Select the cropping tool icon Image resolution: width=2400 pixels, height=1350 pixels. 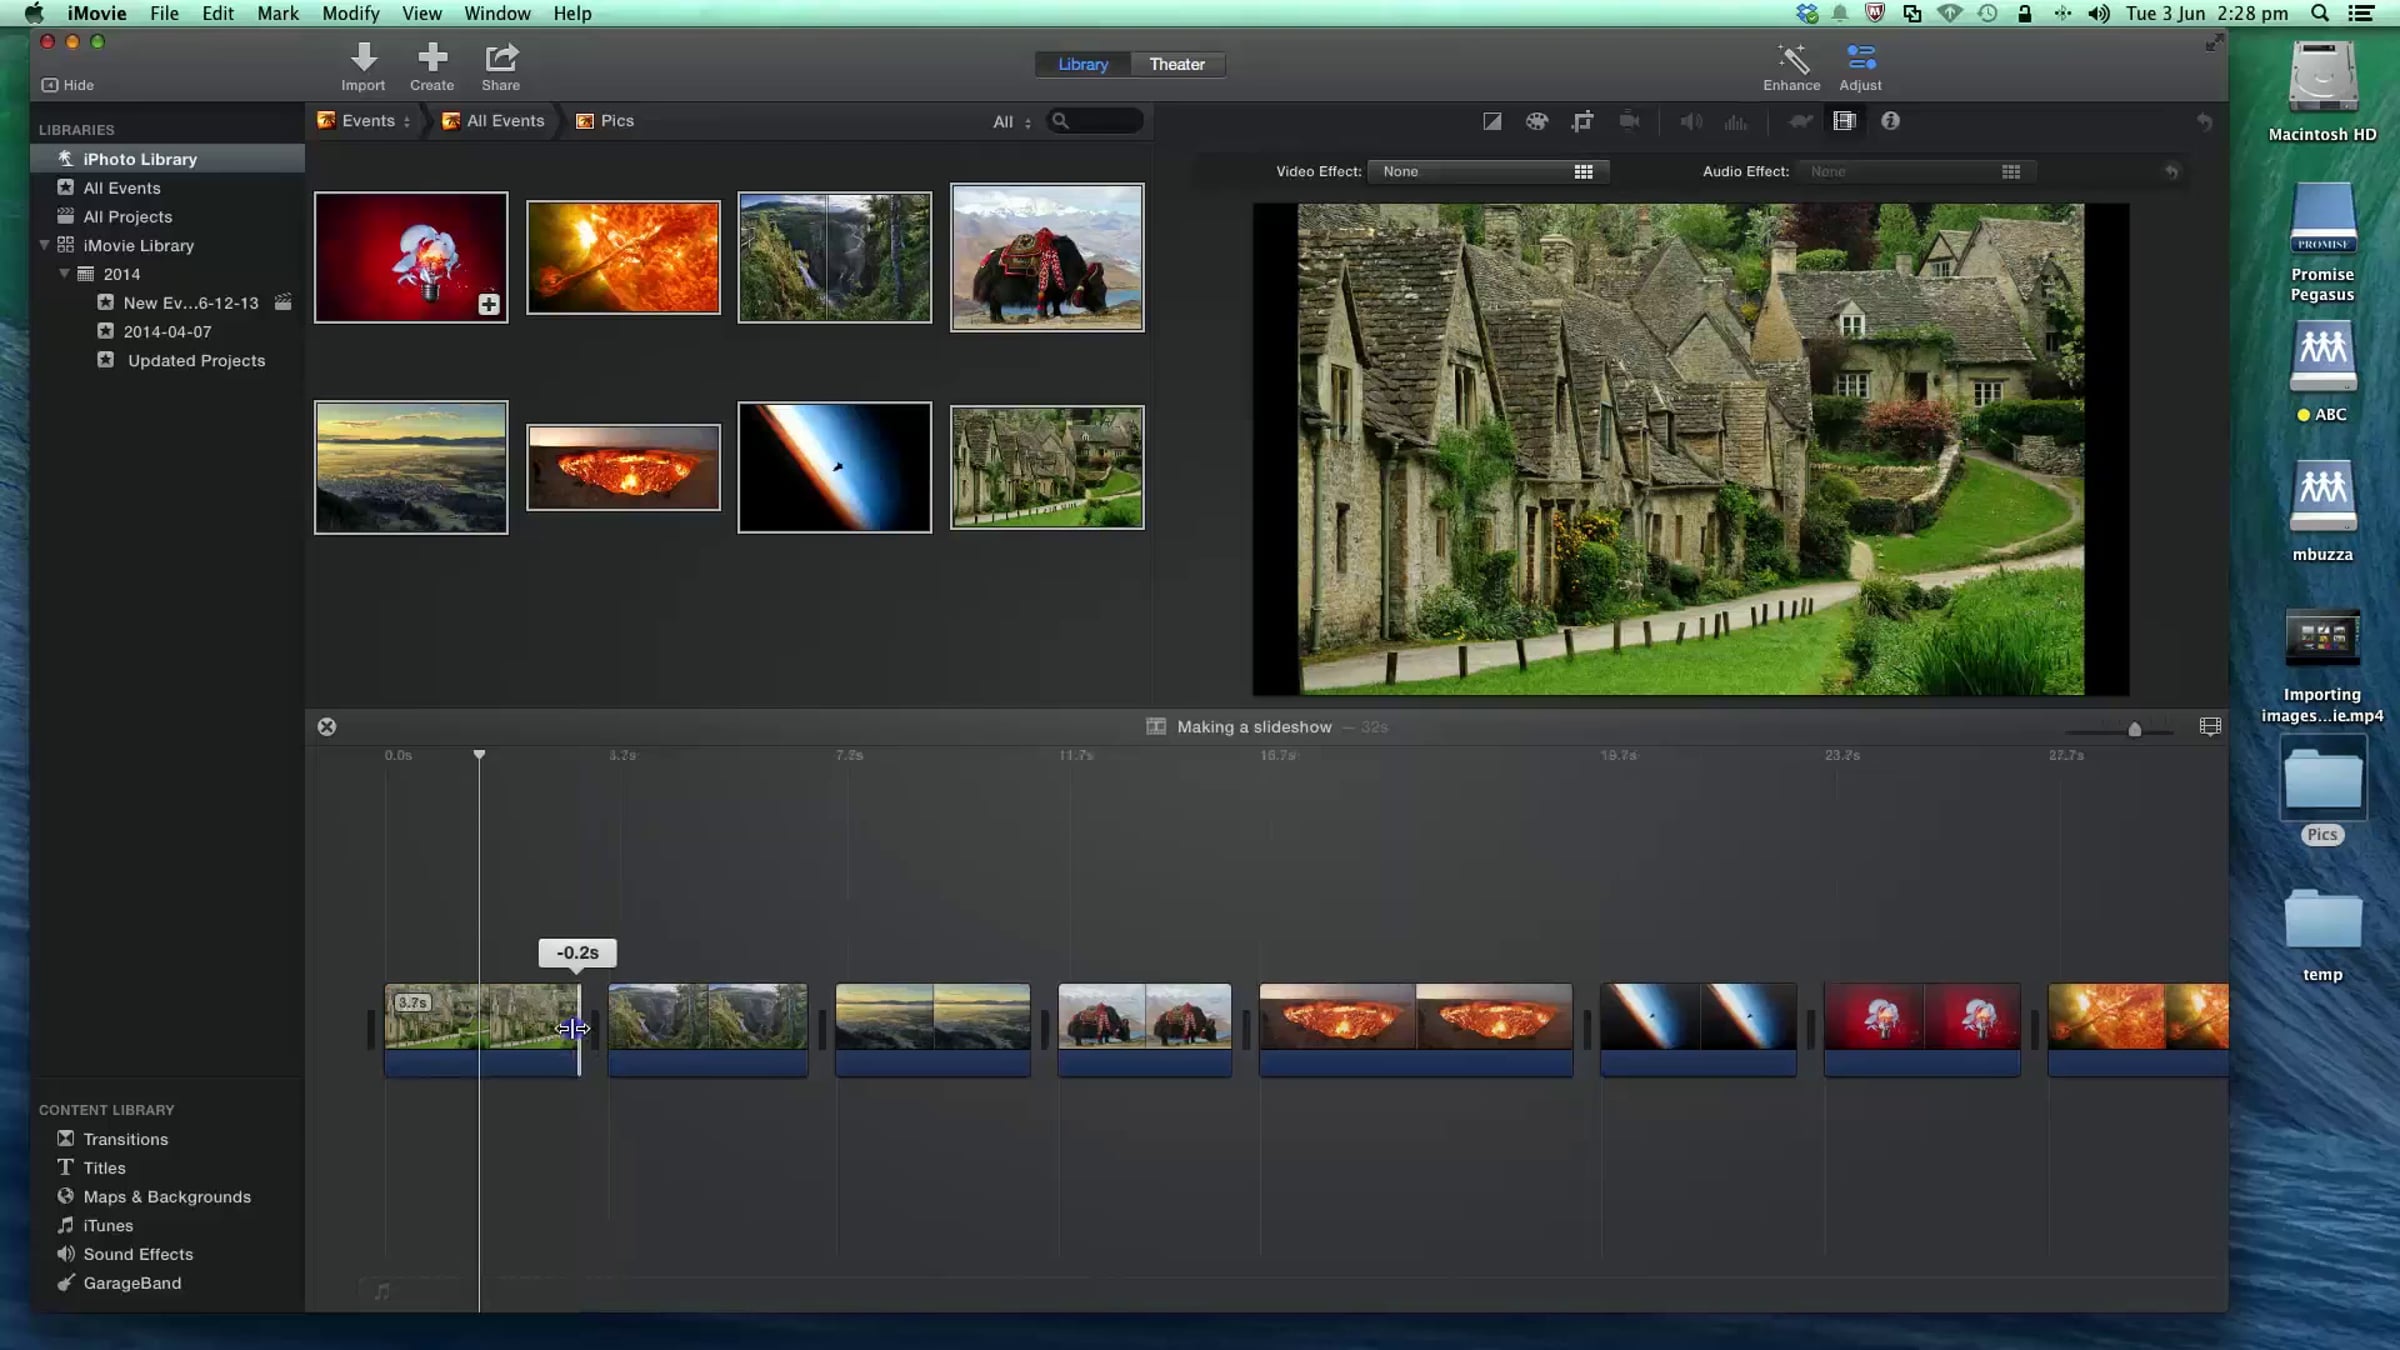1582,121
